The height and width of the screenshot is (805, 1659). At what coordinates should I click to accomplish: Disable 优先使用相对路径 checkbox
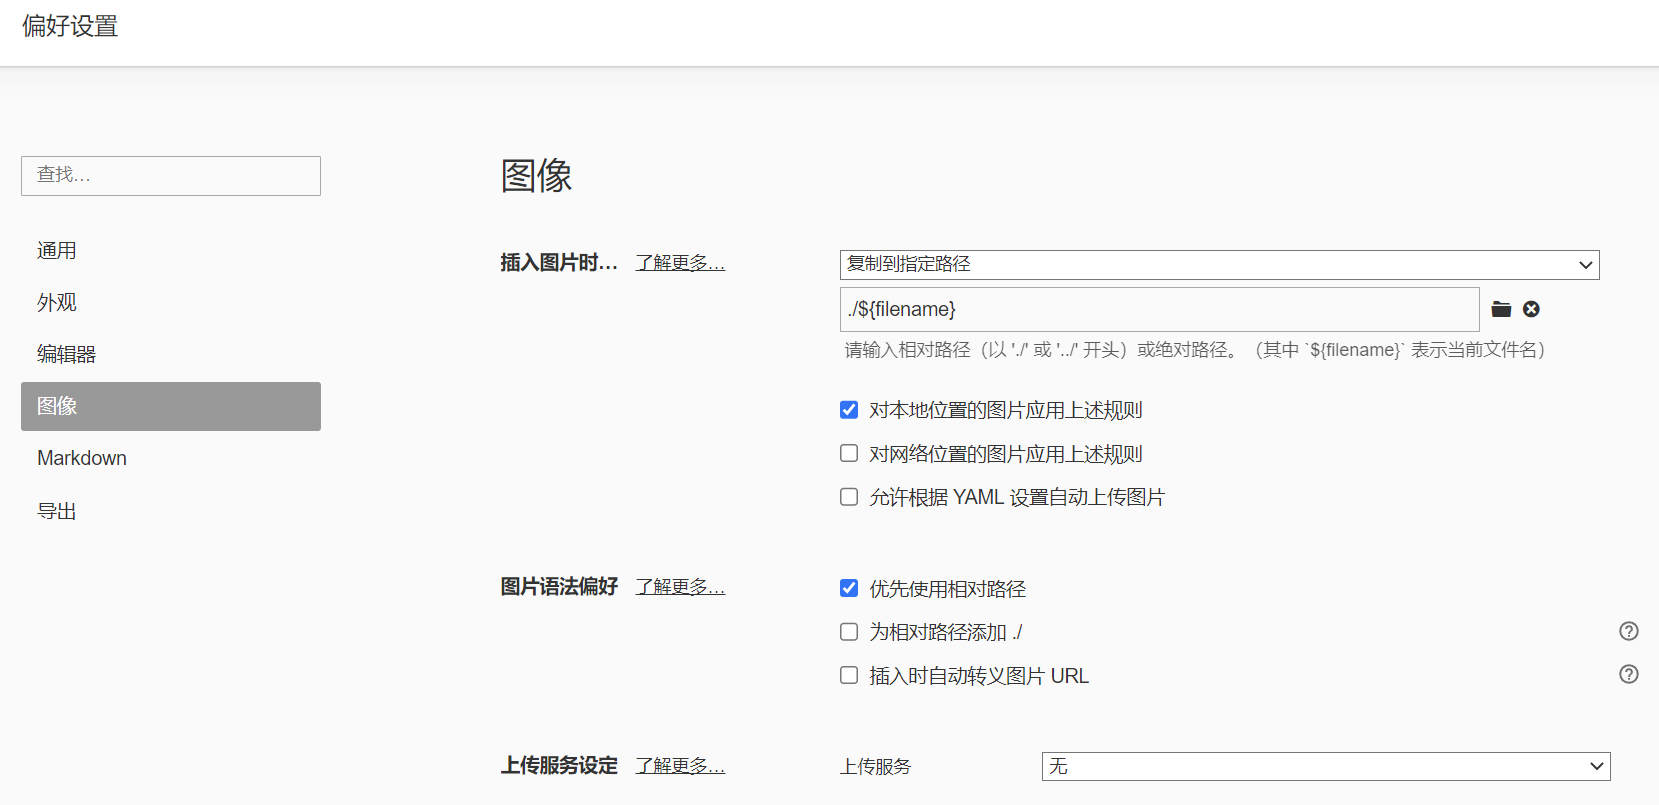[x=849, y=588]
